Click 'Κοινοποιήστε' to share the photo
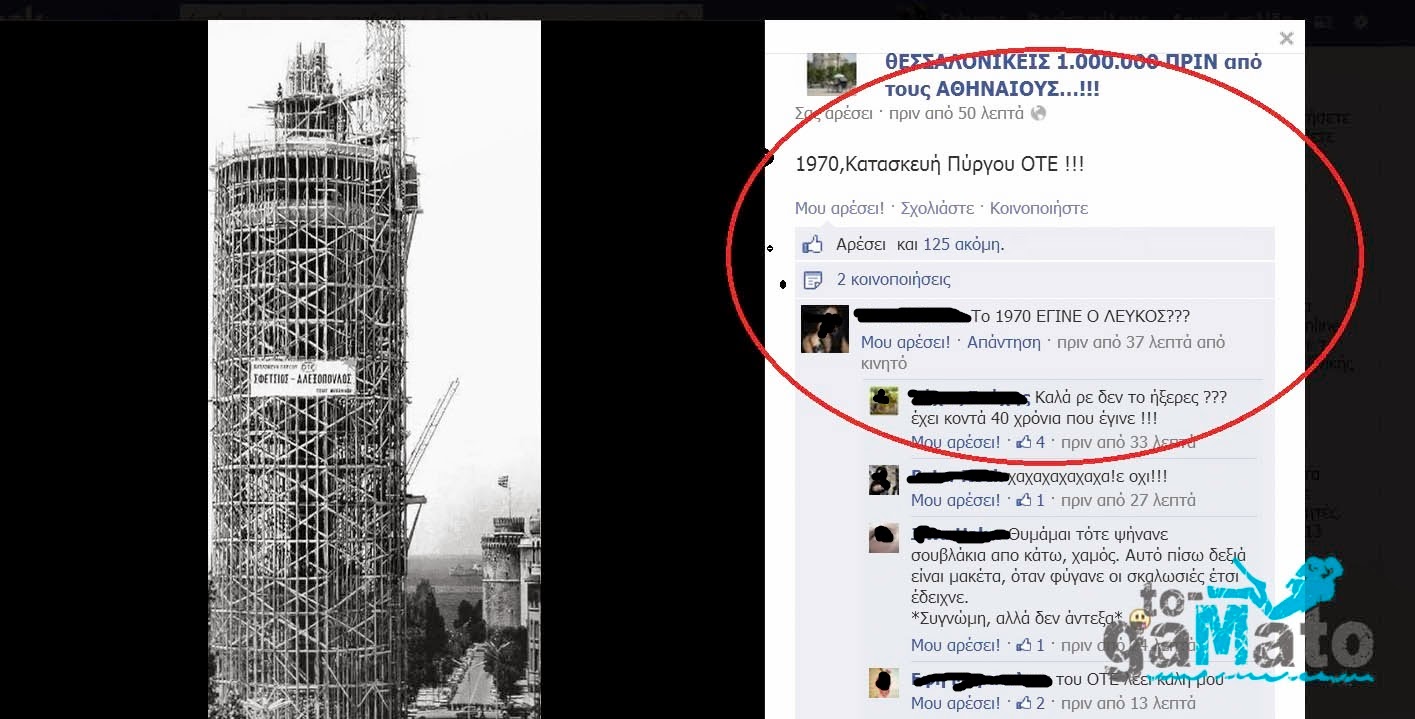Viewport: 1415px width, 719px height. [1039, 208]
